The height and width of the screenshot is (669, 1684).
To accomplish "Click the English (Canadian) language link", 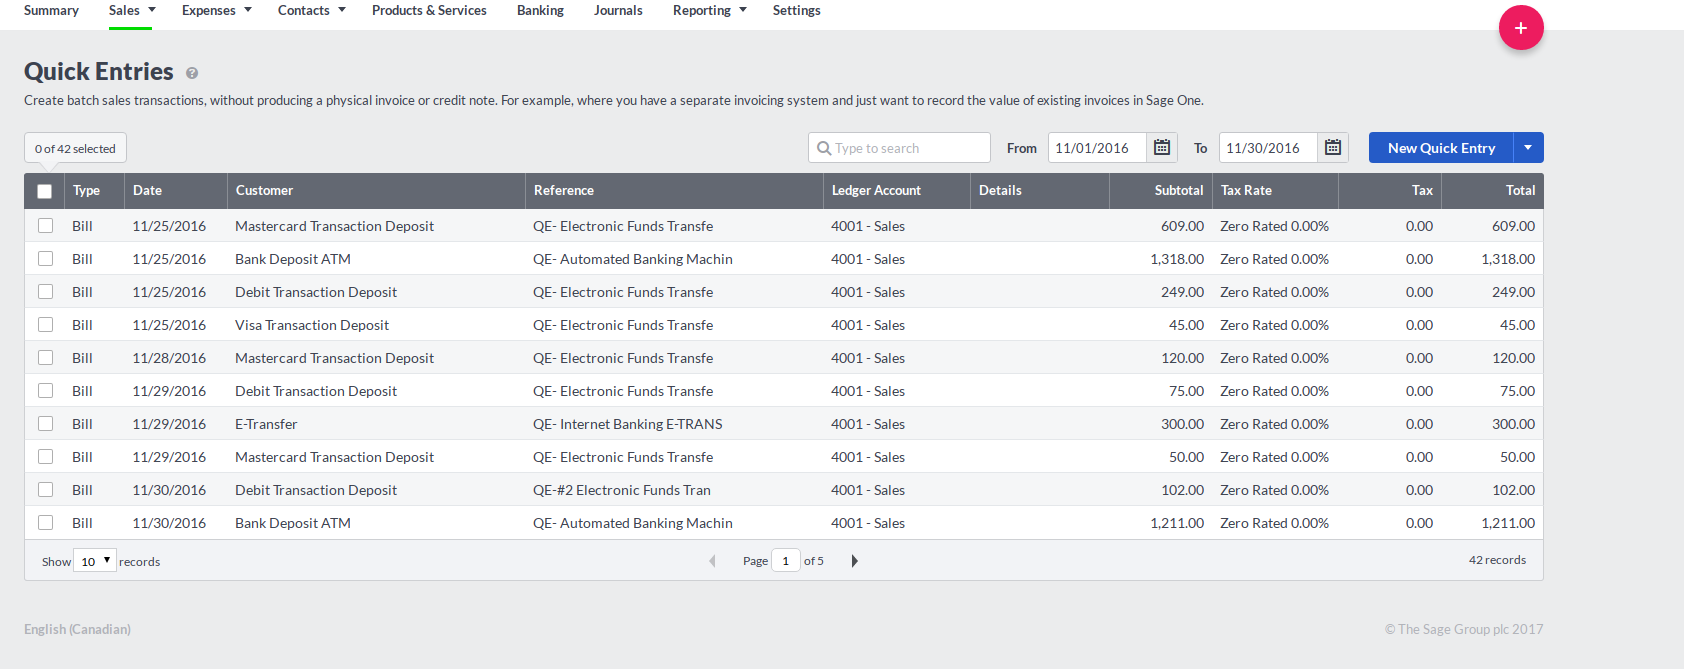I will coord(77,629).
